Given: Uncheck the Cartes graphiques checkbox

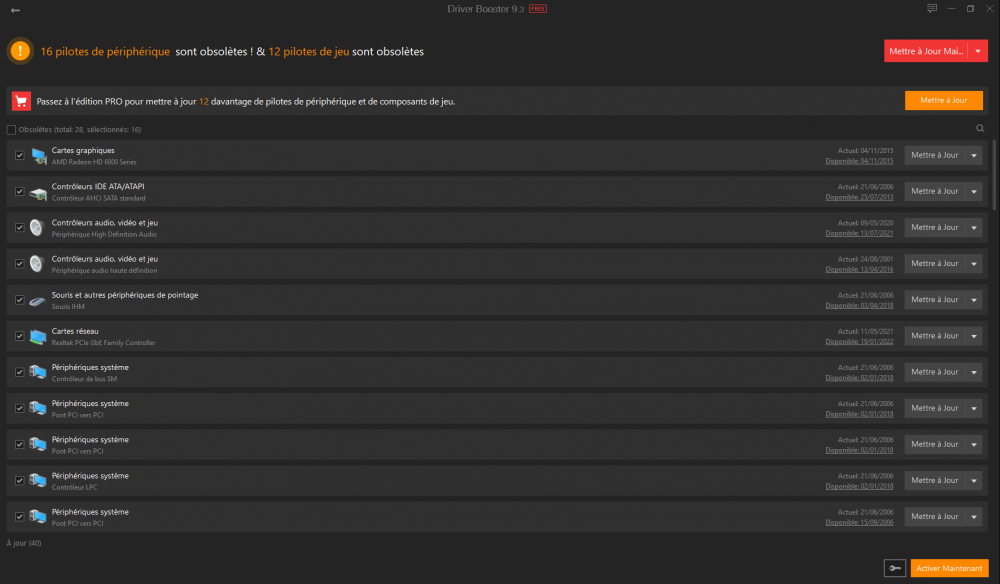Looking at the screenshot, I should pyautogui.click(x=20, y=156).
